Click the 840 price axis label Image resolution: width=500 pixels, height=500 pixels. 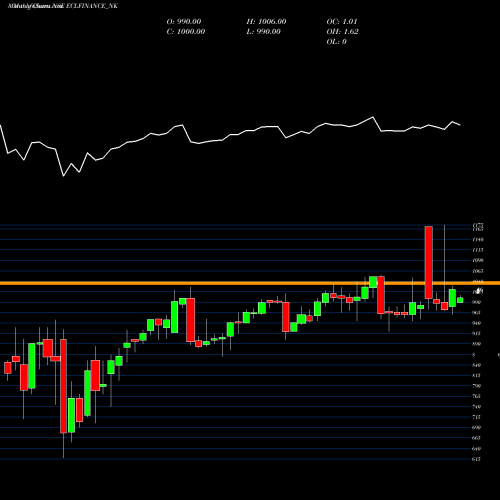click(x=477, y=365)
